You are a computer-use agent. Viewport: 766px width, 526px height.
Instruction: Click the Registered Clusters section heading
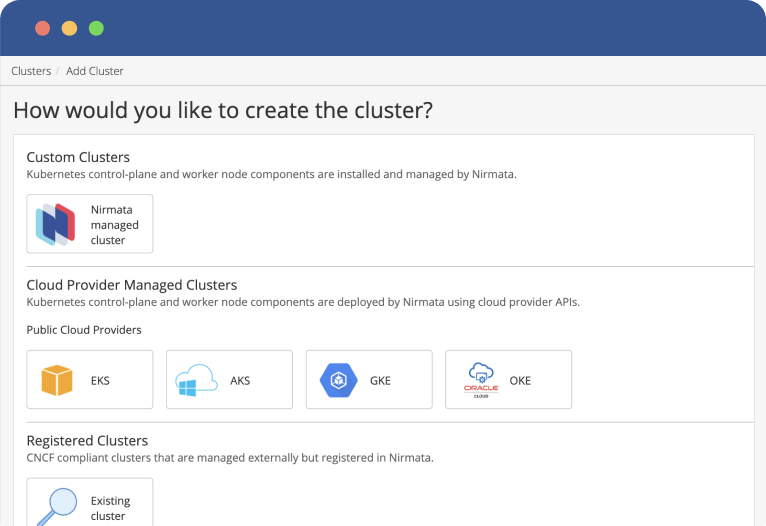[87, 441]
